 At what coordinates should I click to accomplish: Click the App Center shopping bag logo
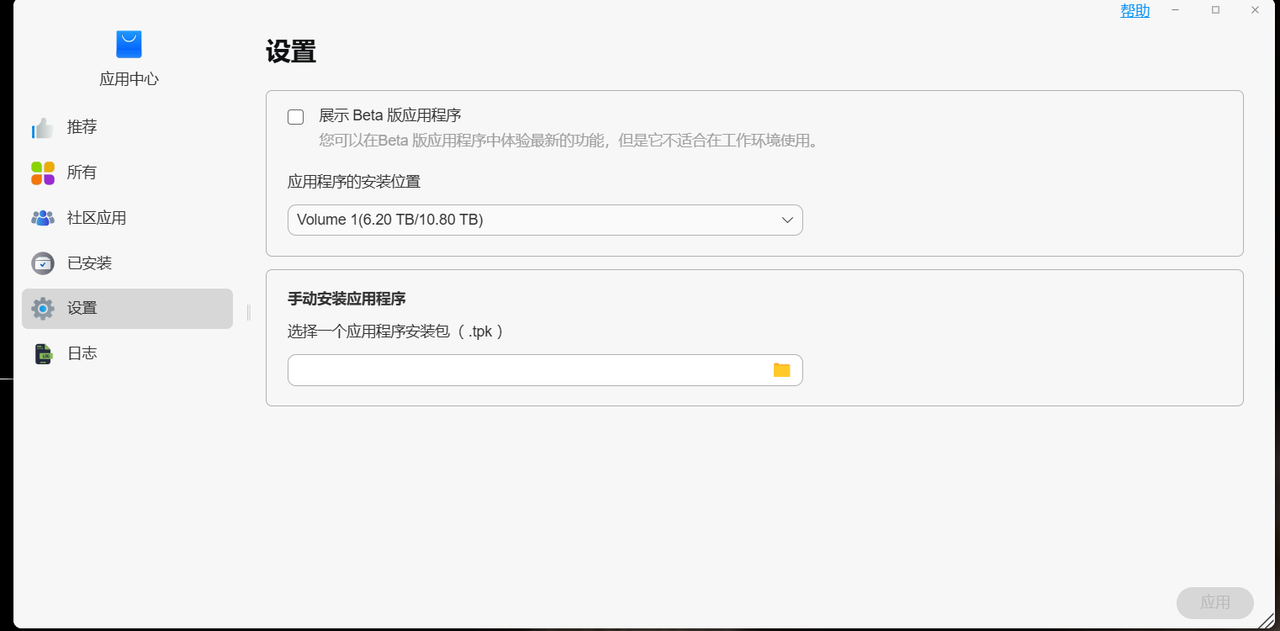tap(129, 44)
